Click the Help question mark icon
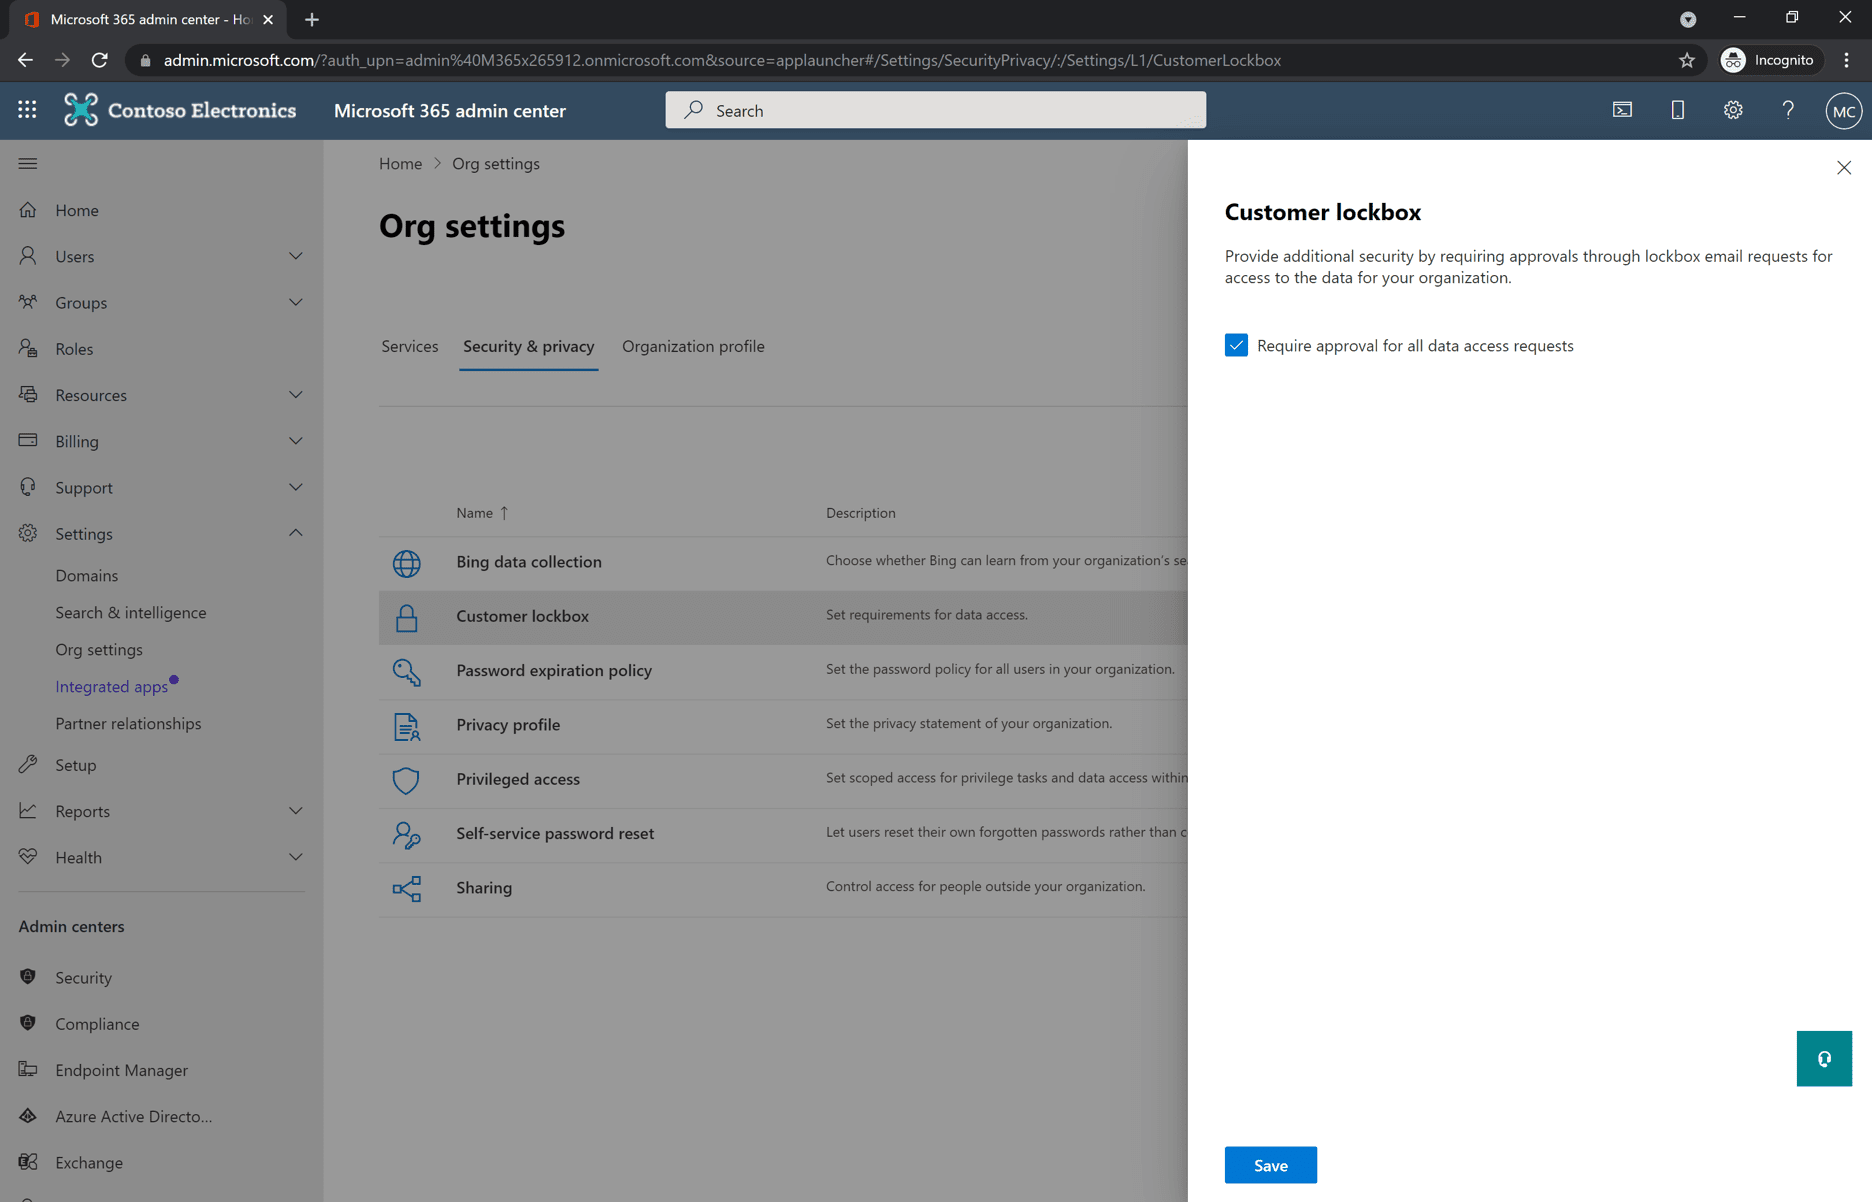1872x1202 pixels. tap(1788, 110)
